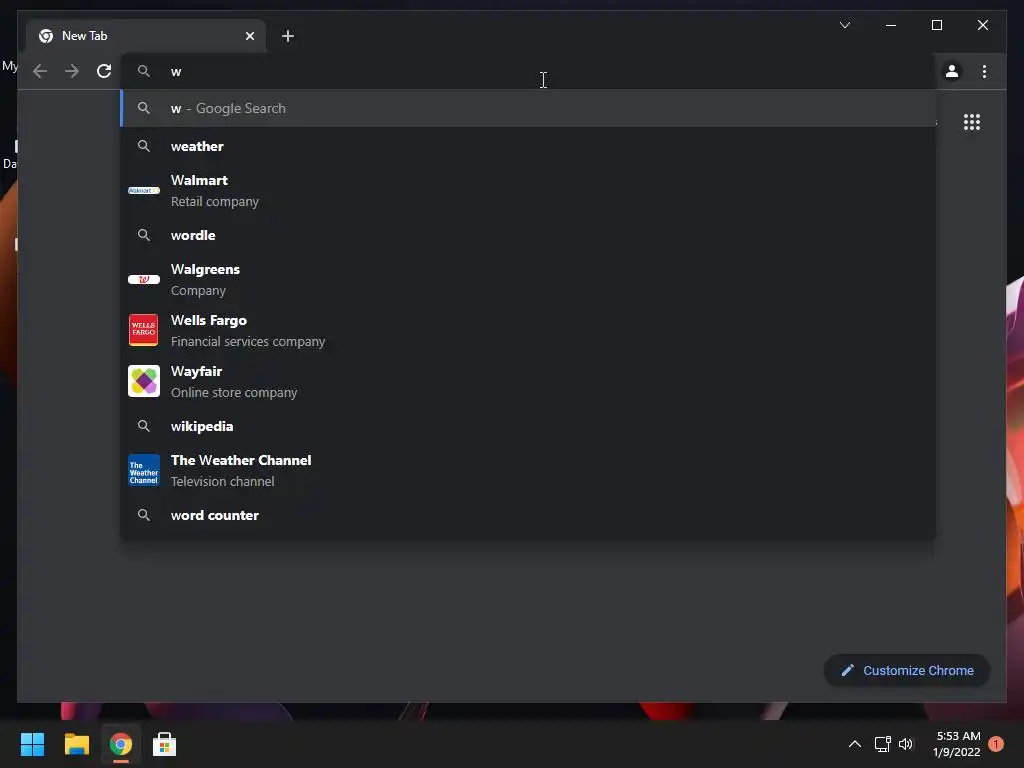
Task: Click magnifier icon beside 'weather'
Action: (144, 146)
